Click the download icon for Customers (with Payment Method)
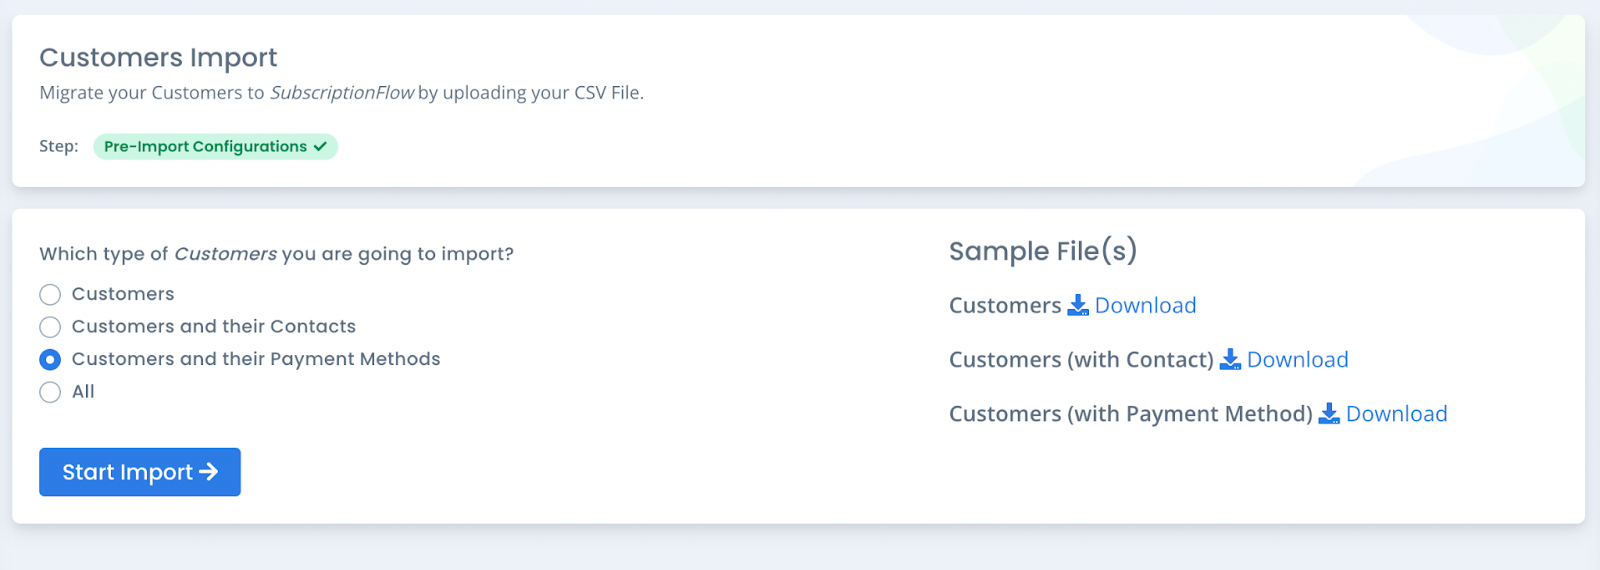The height and width of the screenshot is (570, 1600). point(1329,413)
